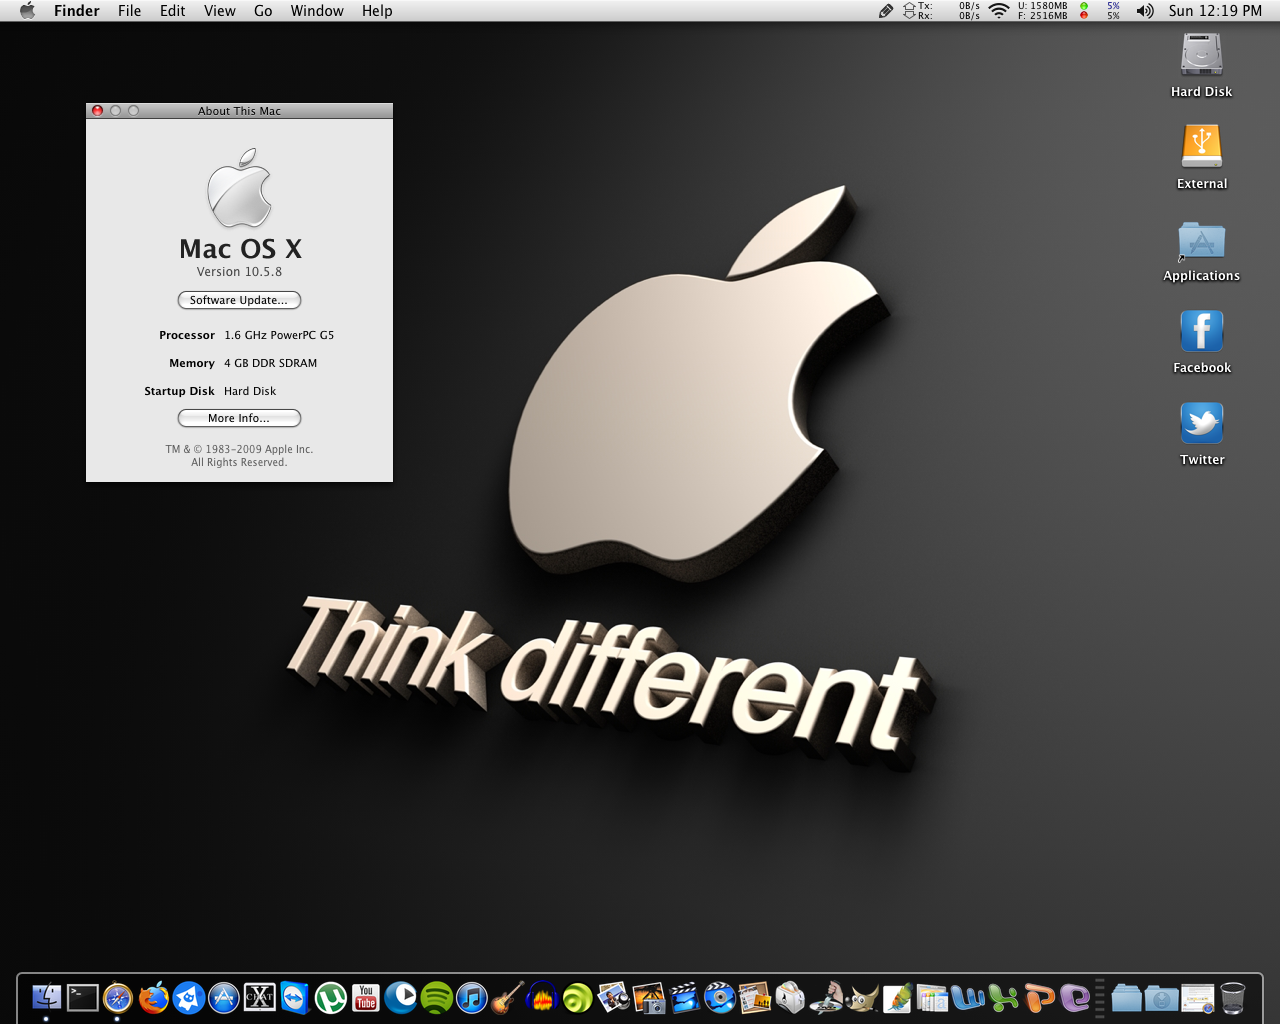Launch GIMP from the Dock
This screenshot has height=1024, width=1280.
click(x=861, y=997)
